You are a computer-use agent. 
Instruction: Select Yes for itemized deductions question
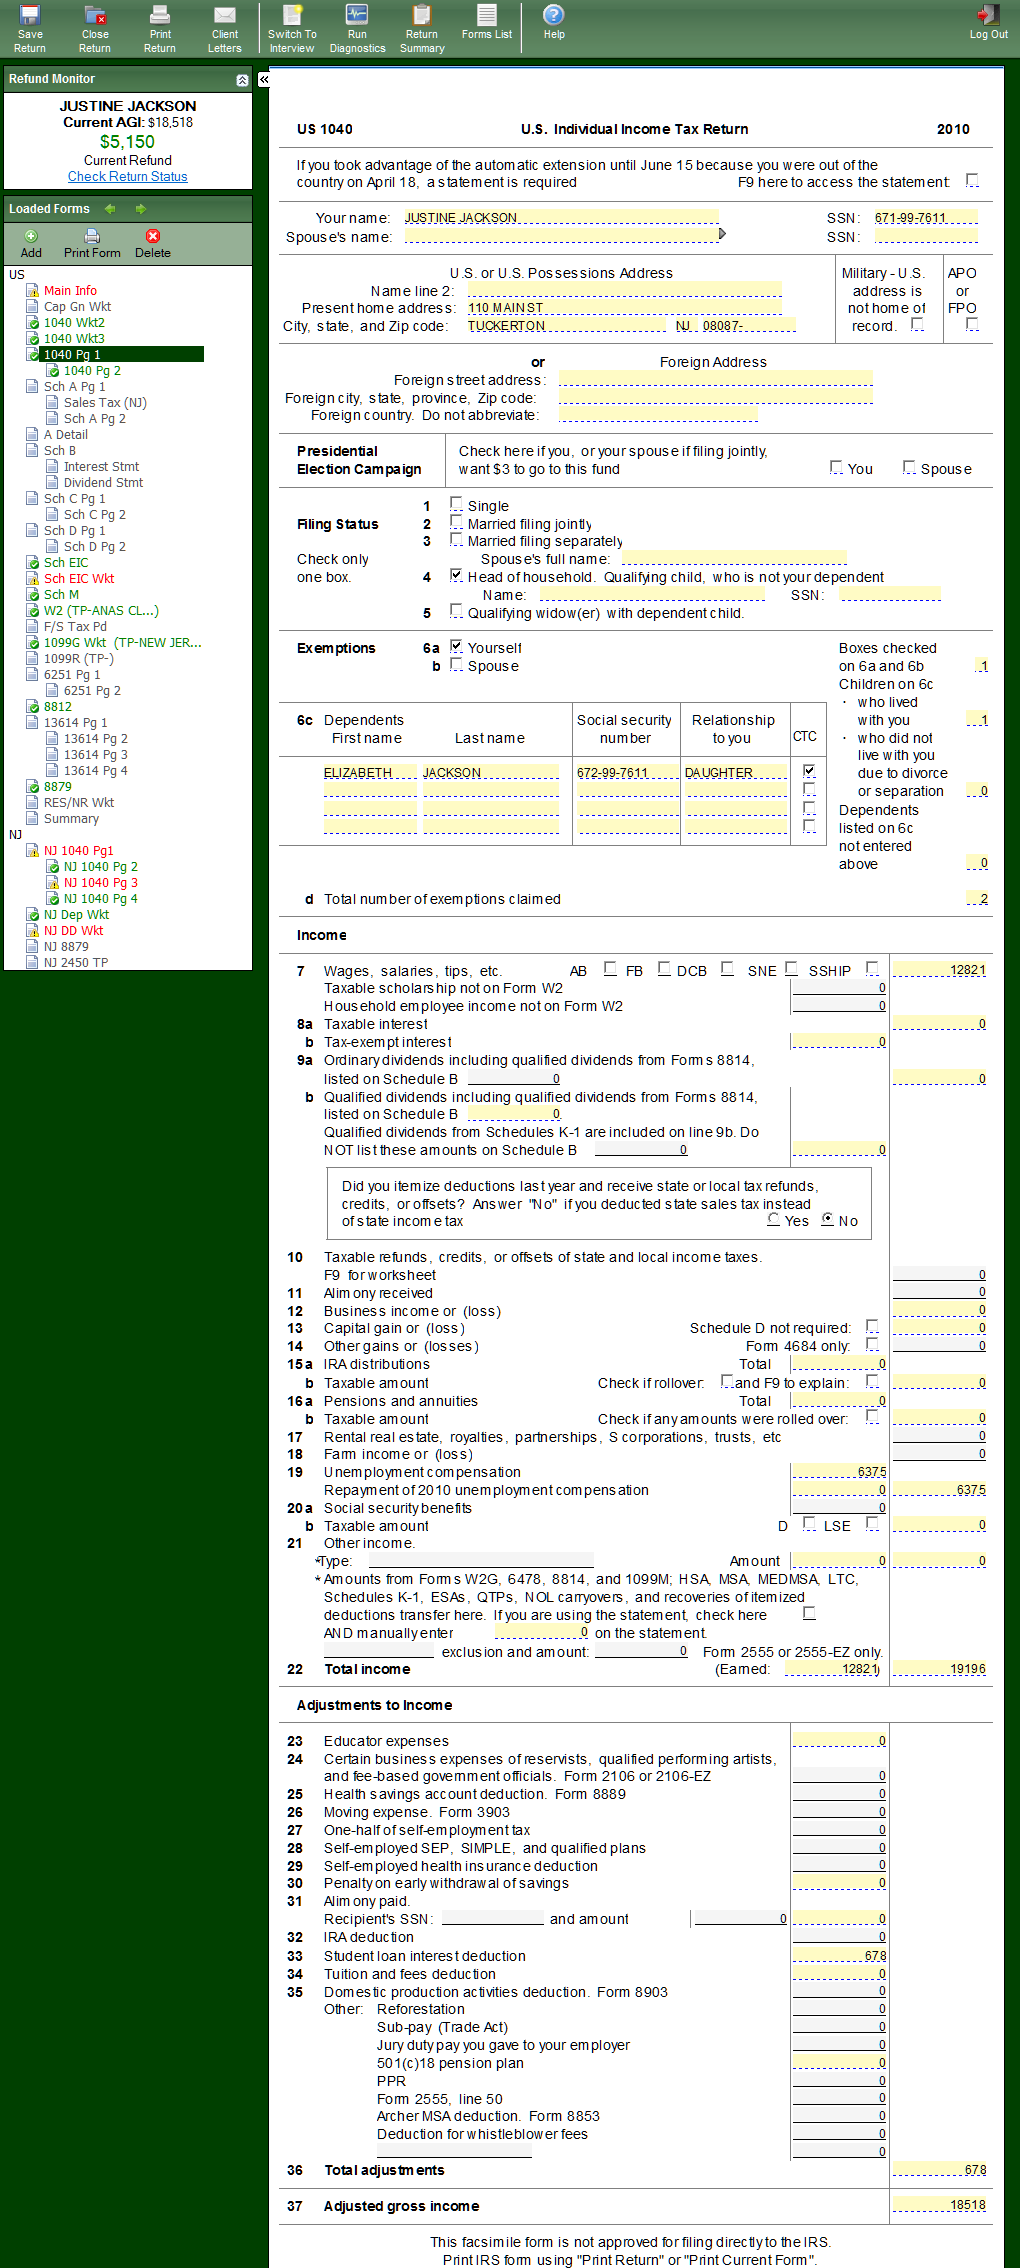coord(774,1219)
